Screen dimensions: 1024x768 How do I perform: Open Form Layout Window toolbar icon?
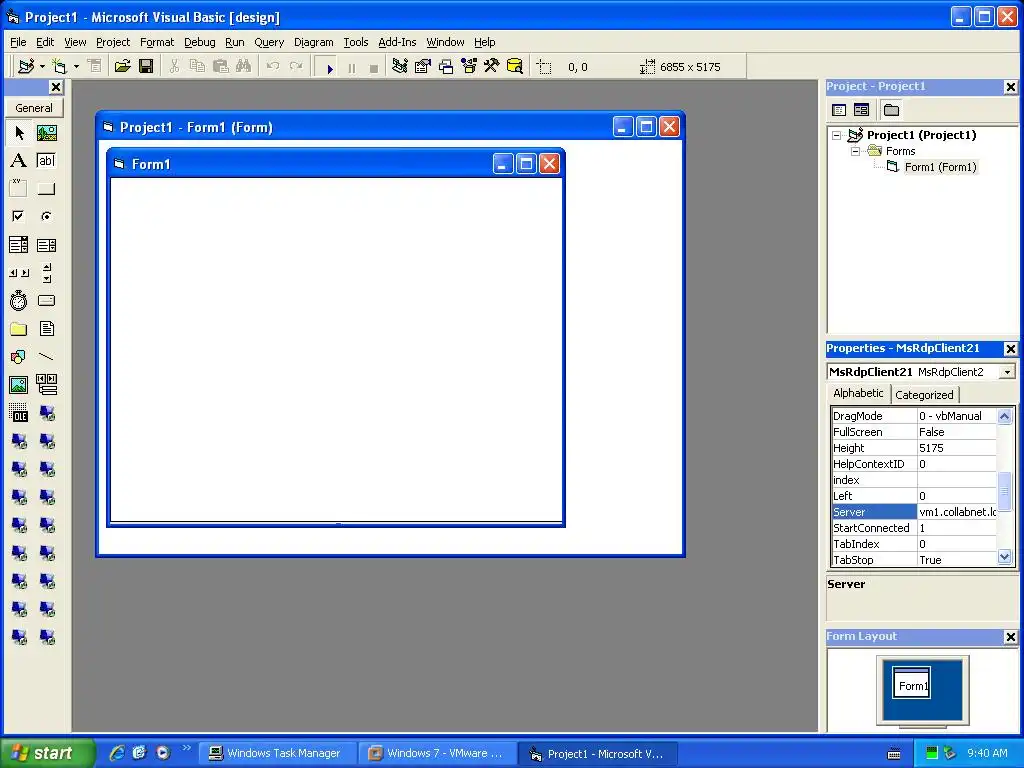(446, 67)
